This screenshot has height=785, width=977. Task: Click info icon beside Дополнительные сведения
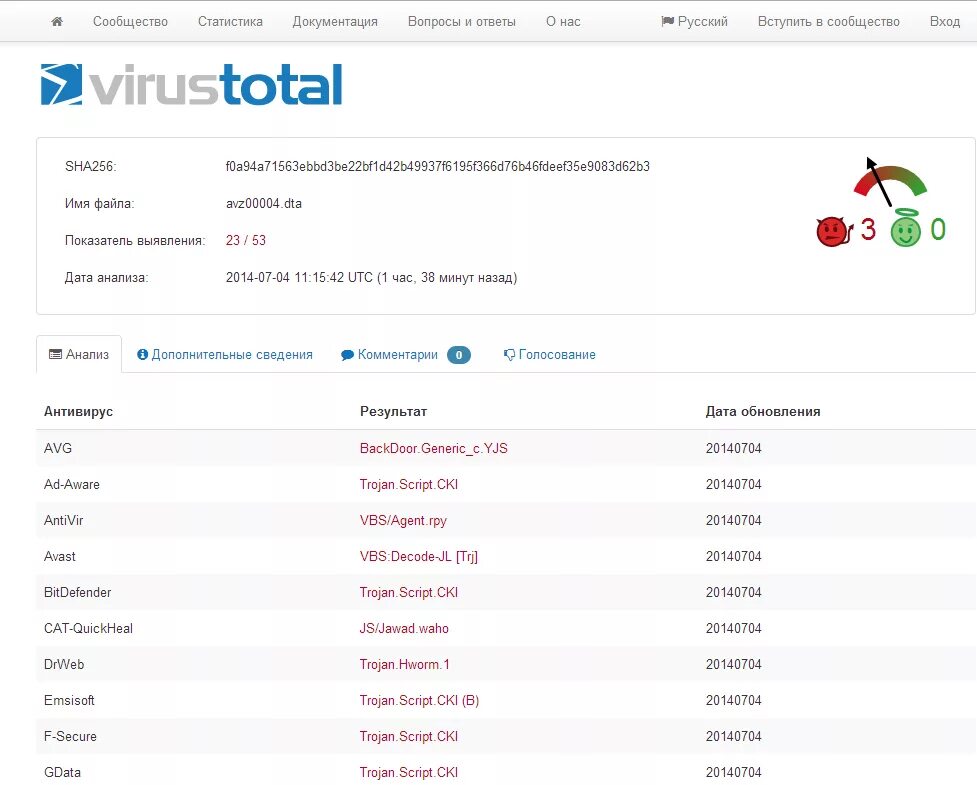[x=142, y=354]
